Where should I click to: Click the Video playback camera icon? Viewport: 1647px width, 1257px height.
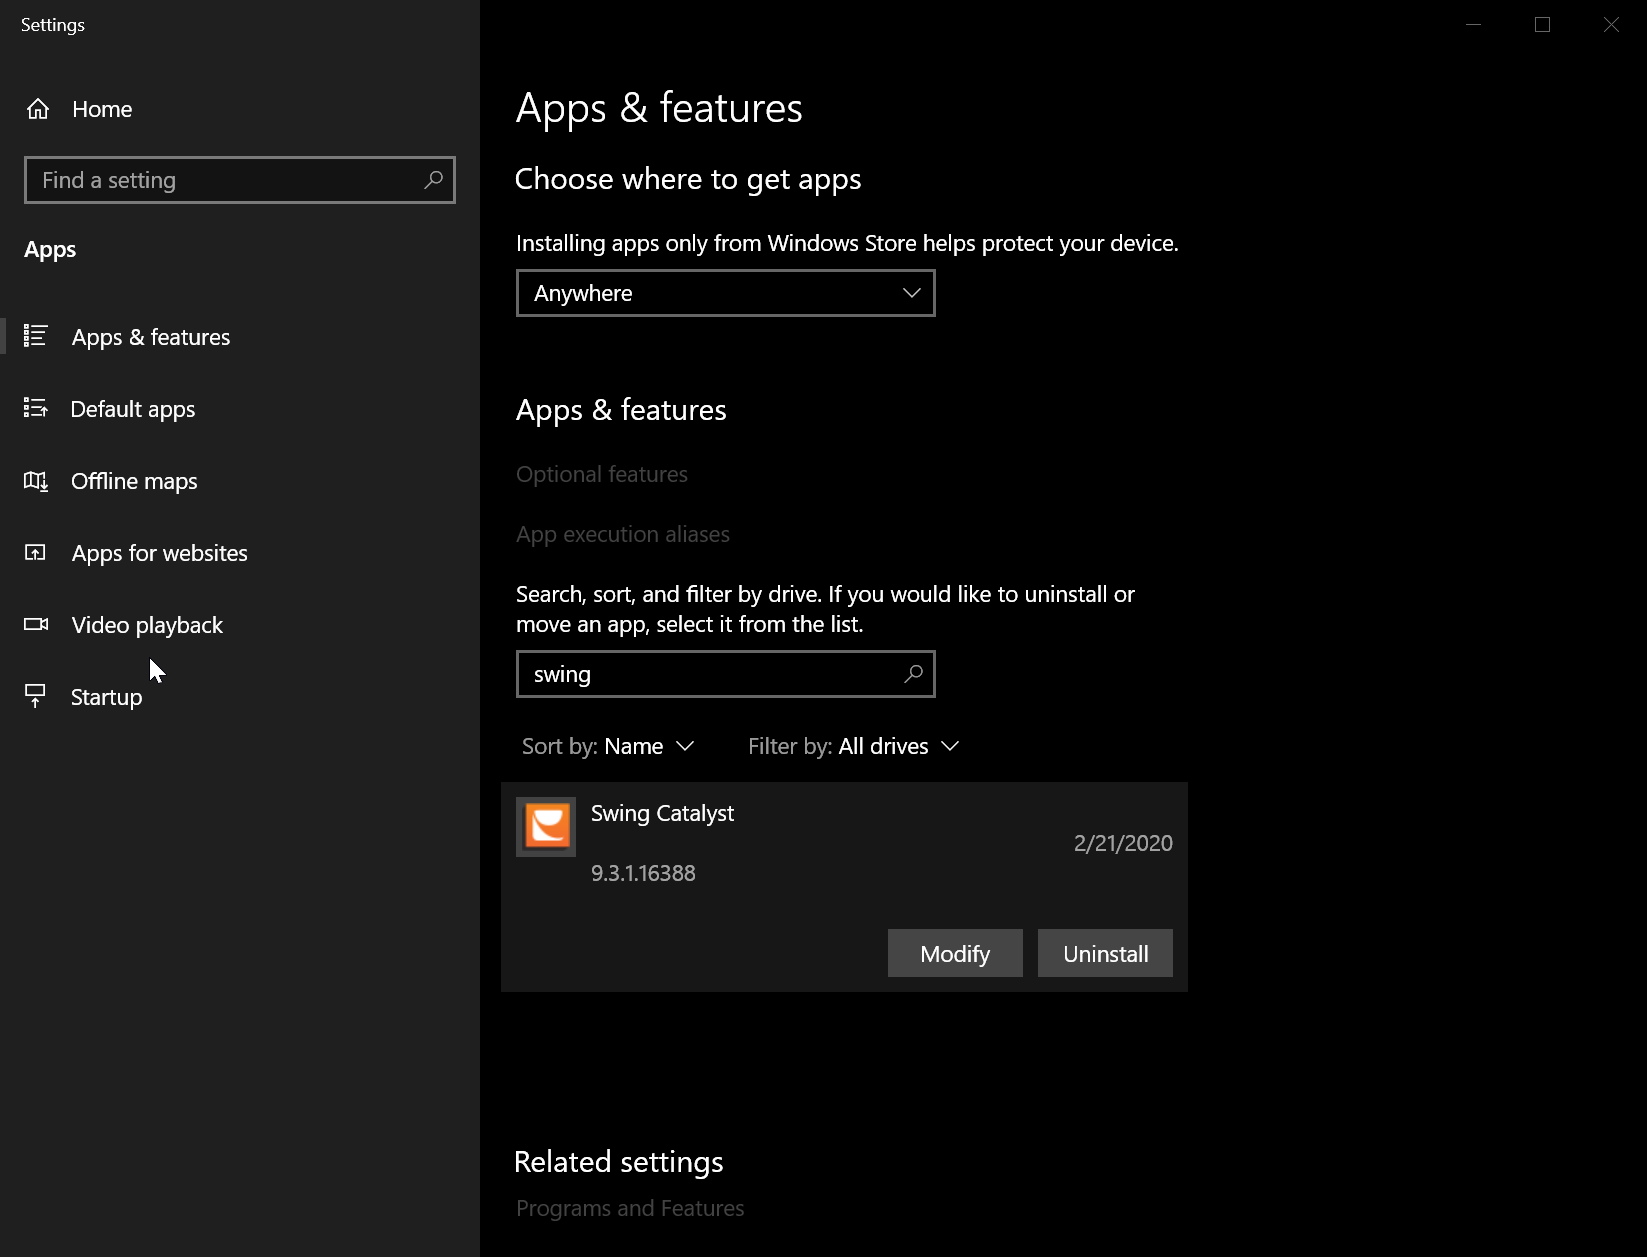pos(36,624)
